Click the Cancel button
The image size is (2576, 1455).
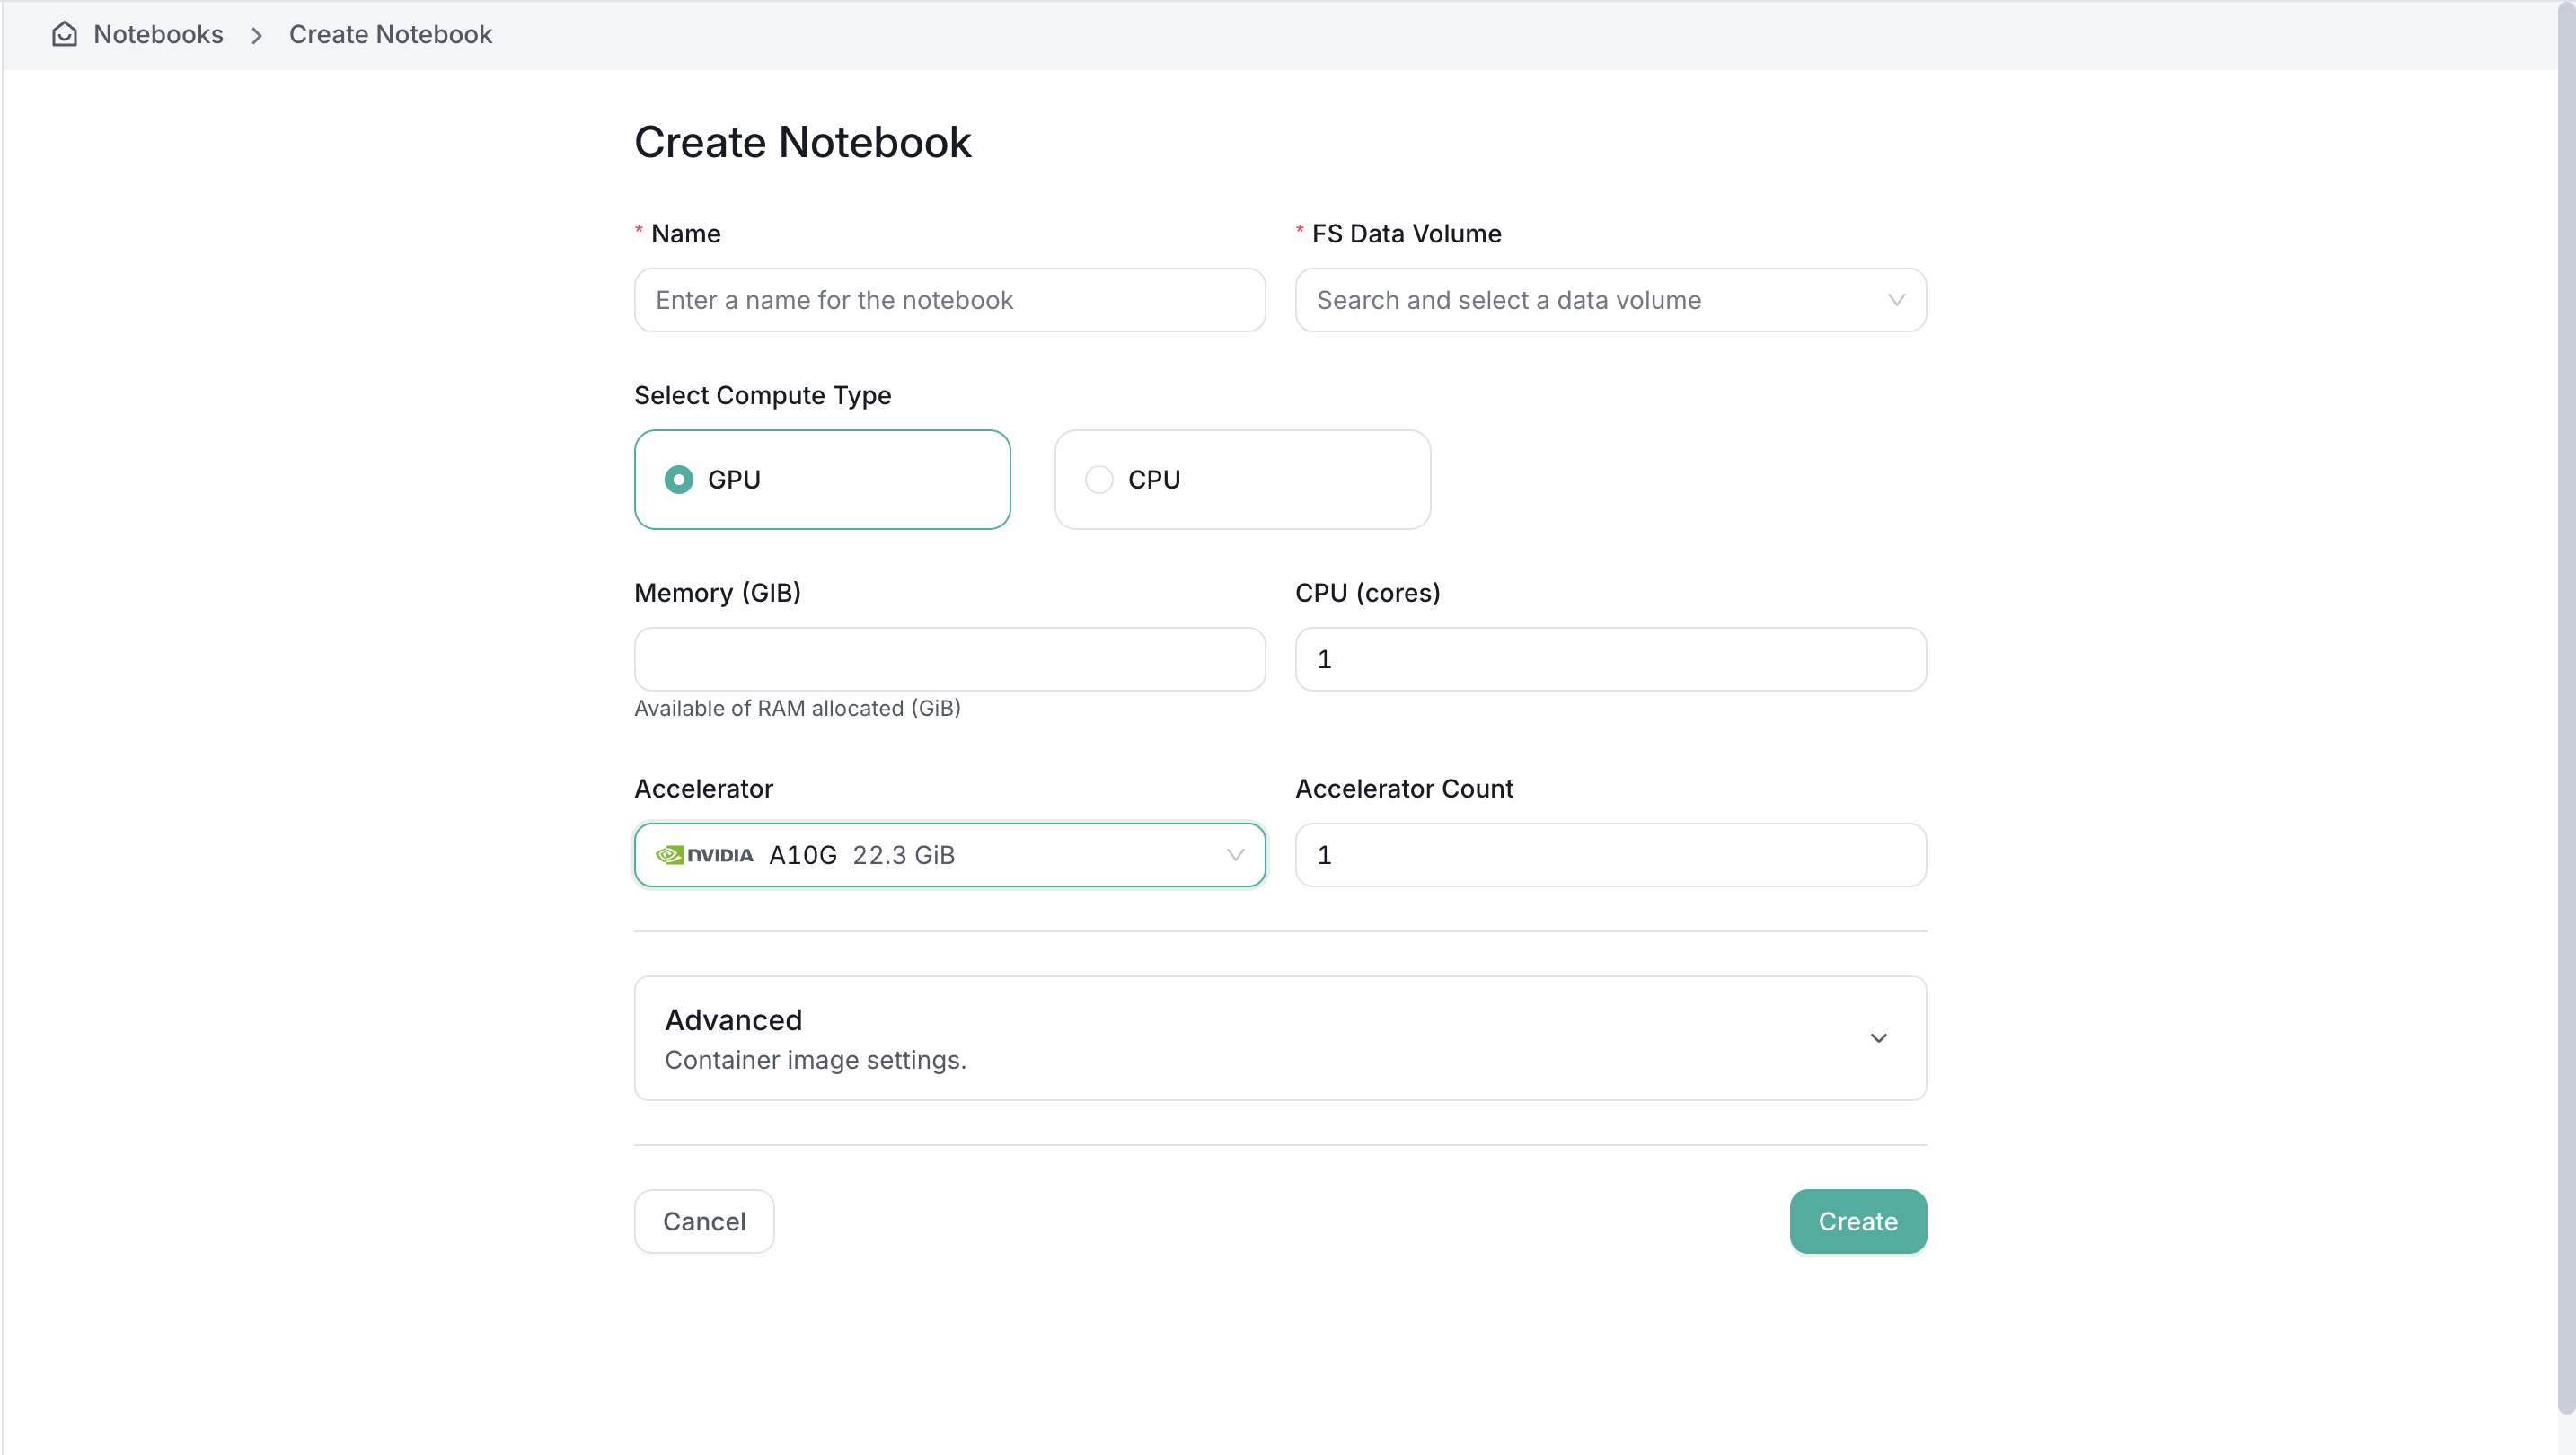point(704,1221)
